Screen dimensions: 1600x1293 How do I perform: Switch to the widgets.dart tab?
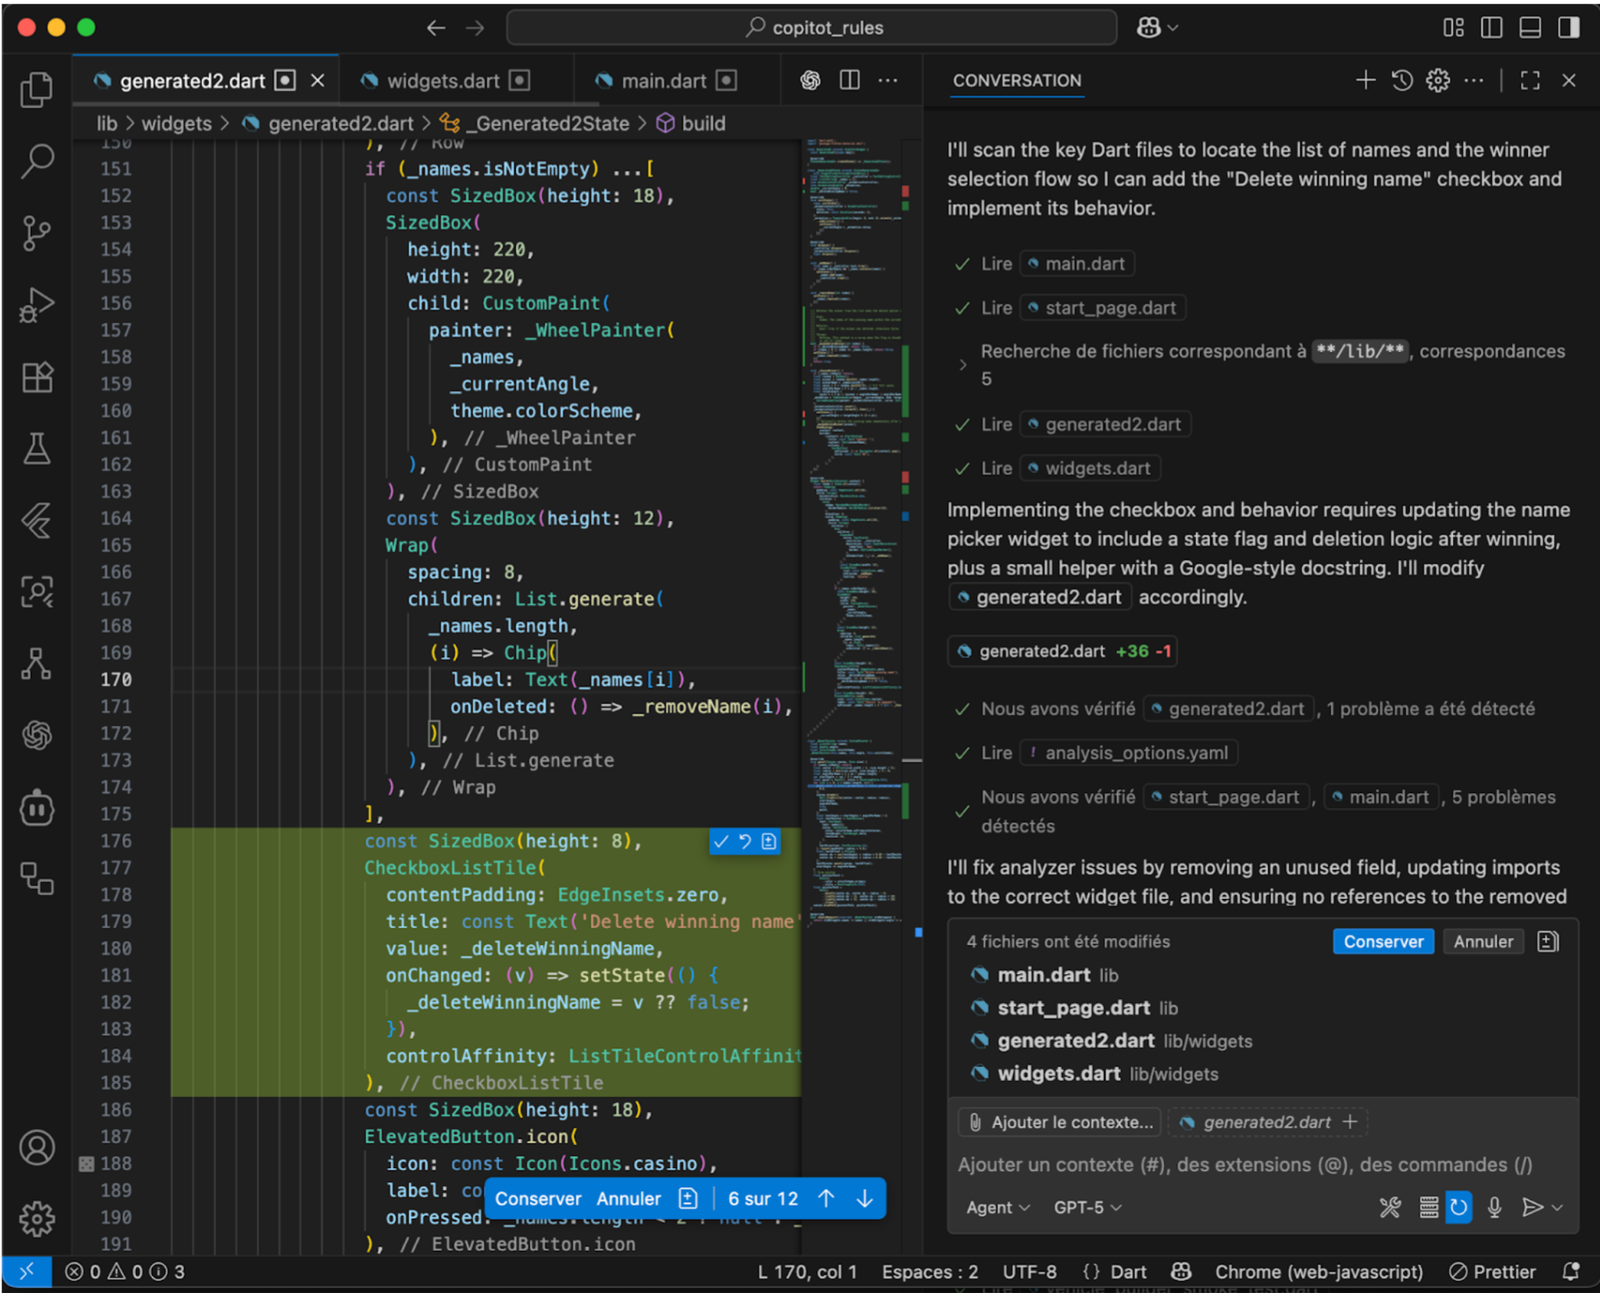click(x=444, y=80)
